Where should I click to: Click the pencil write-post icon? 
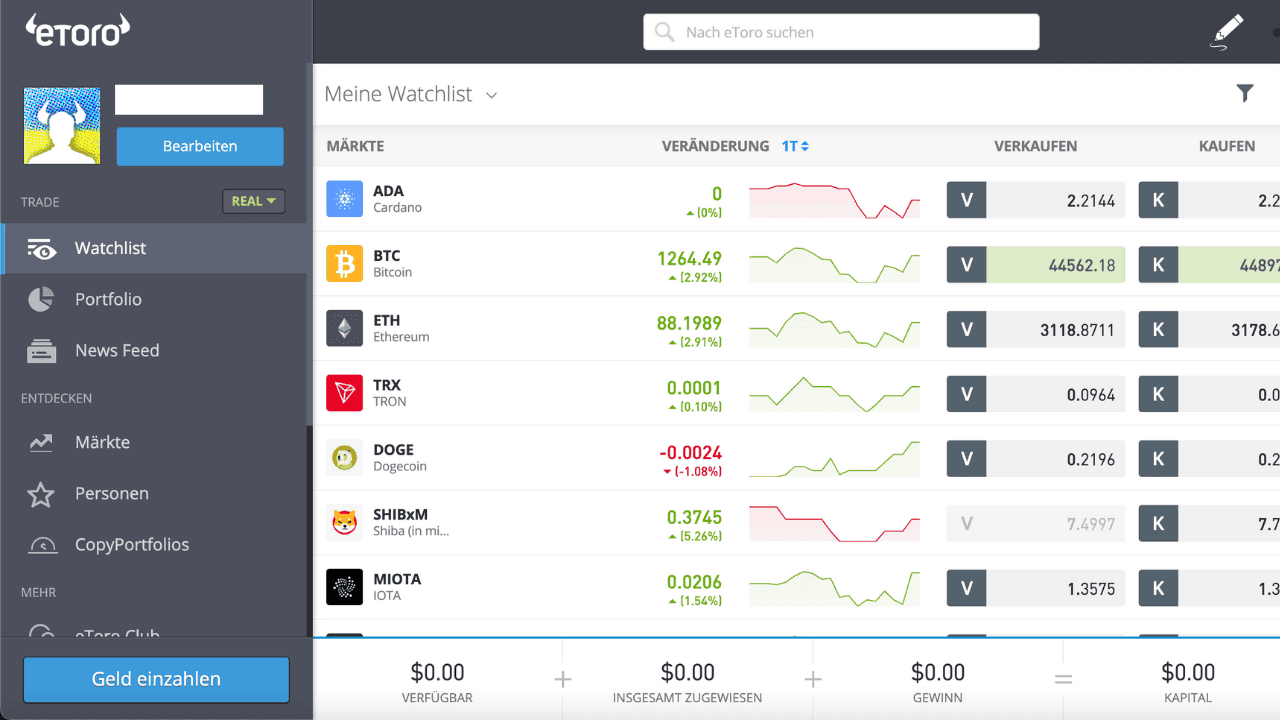1227,32
